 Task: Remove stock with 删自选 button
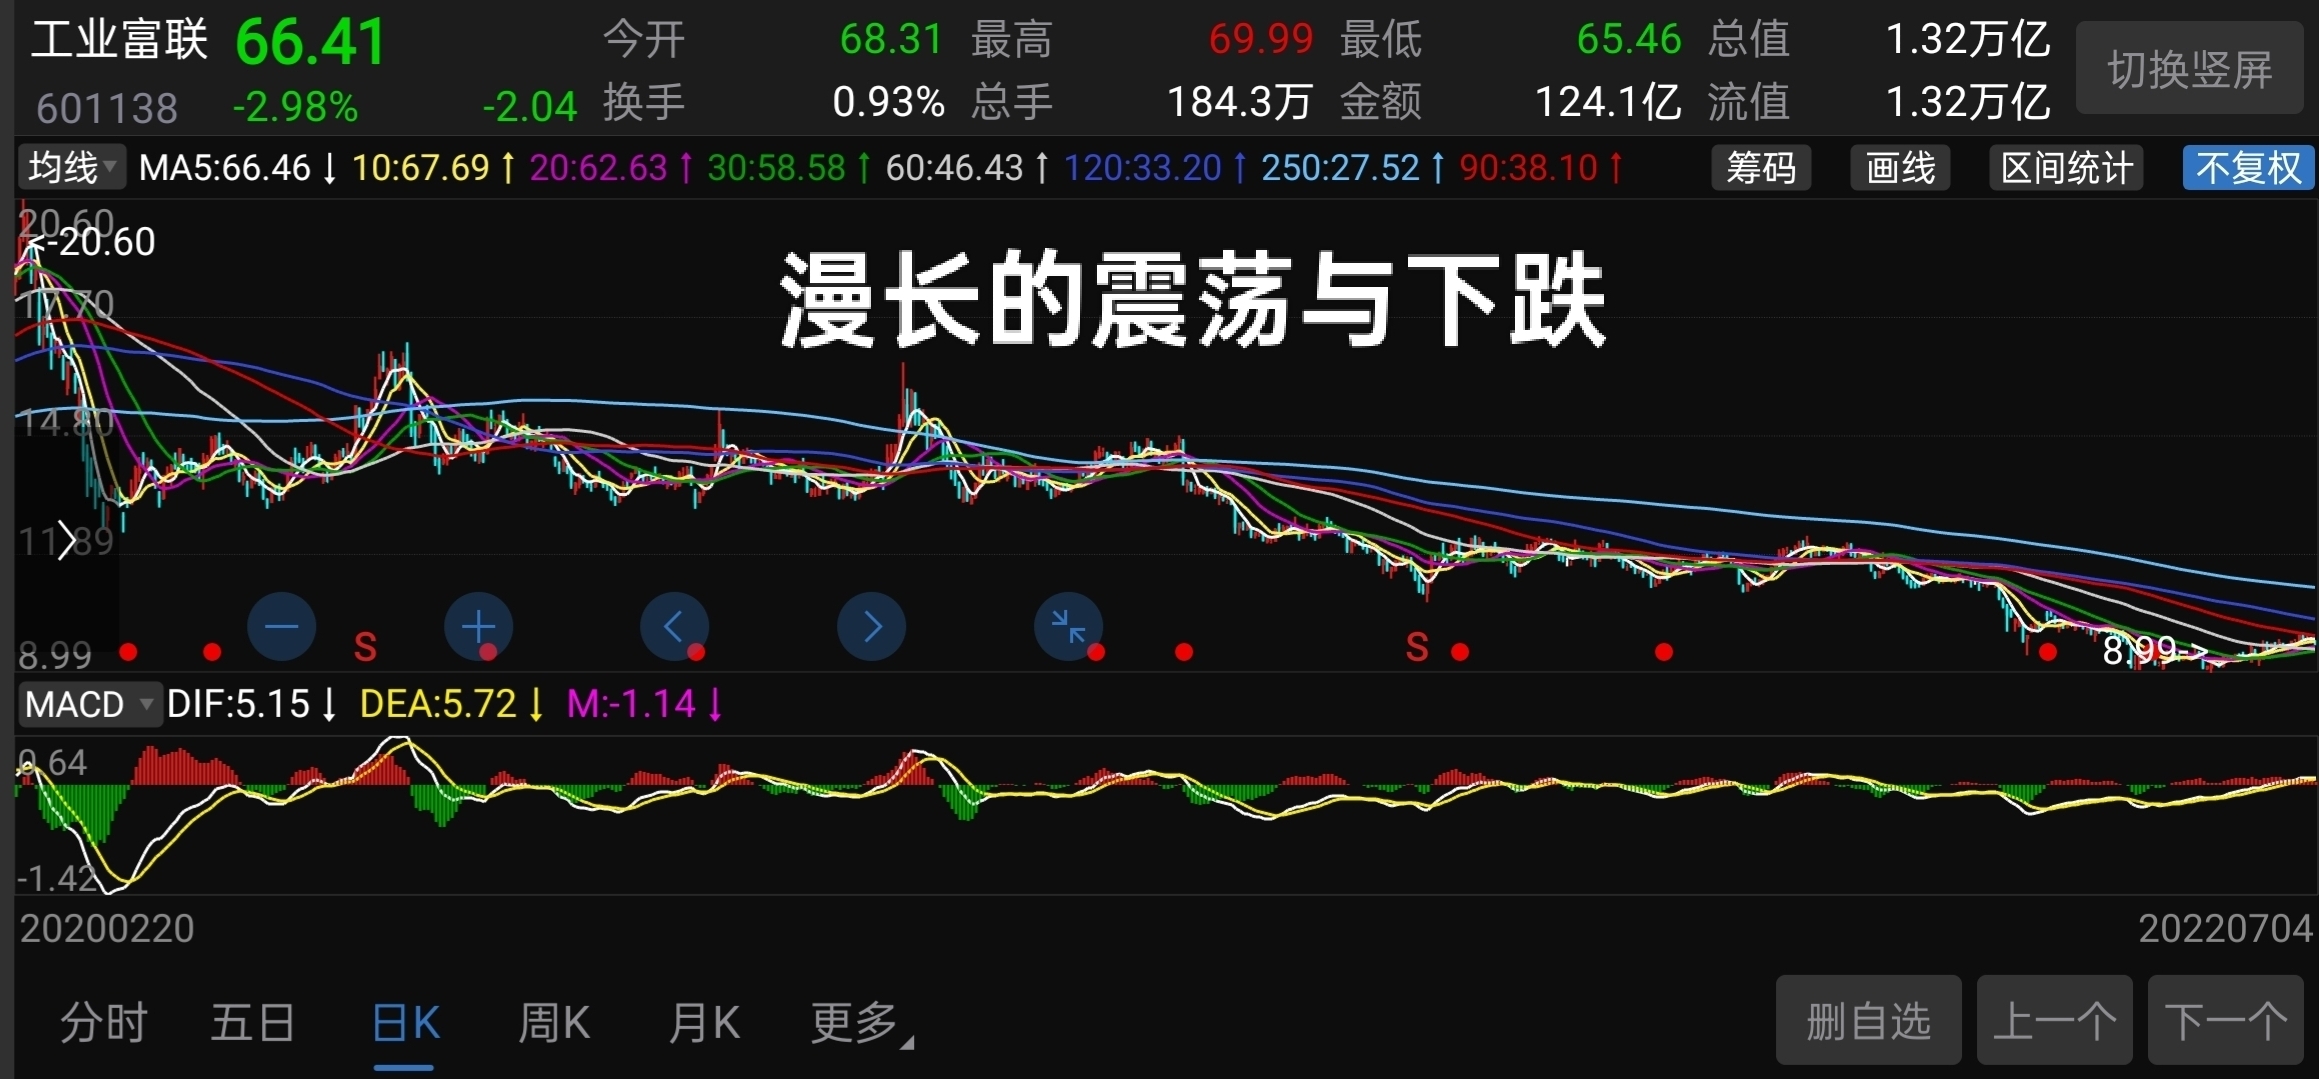(x=1868, y=1021)
